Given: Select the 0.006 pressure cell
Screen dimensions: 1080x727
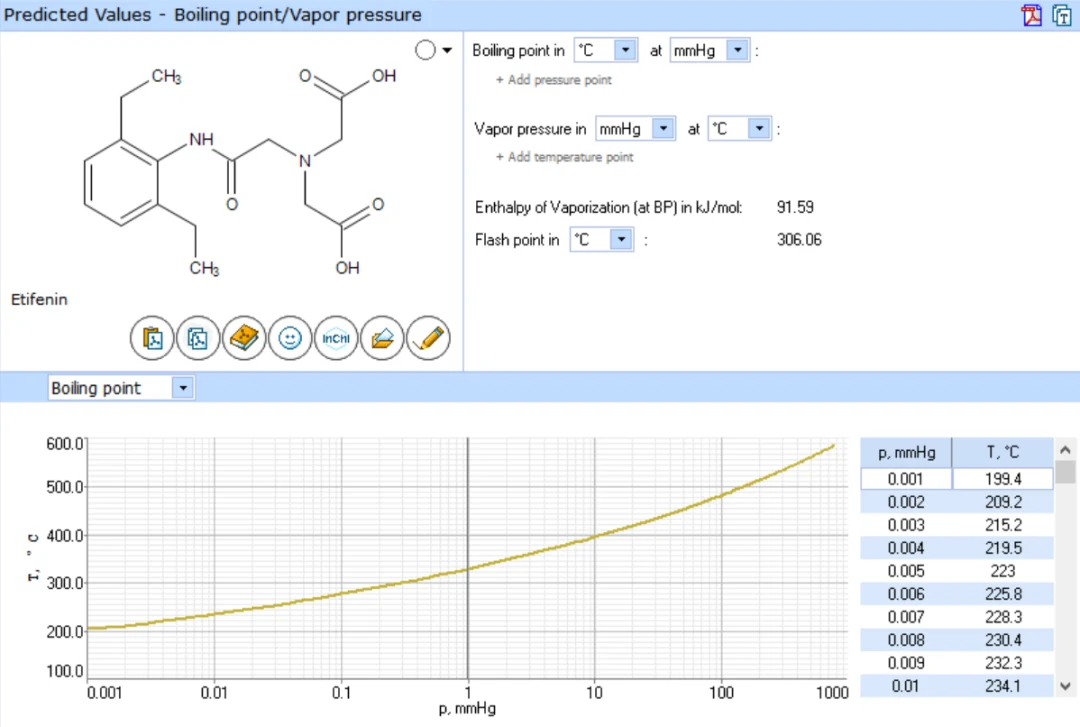Looking at the screenshot, I should 906,594.
